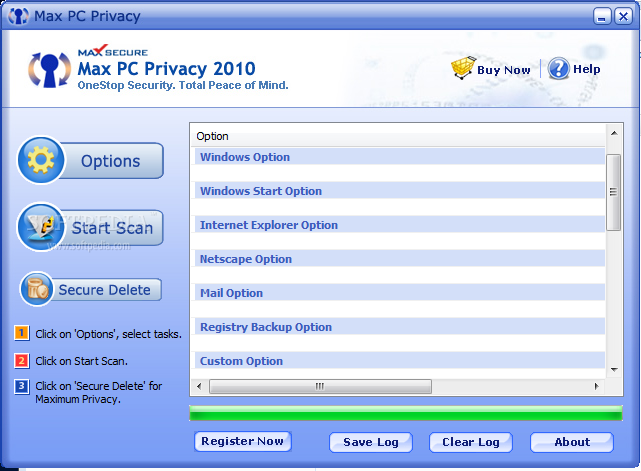This screenshot has width=641, height=471.
Task: Open the About dialog button
Action: [572, 442]
